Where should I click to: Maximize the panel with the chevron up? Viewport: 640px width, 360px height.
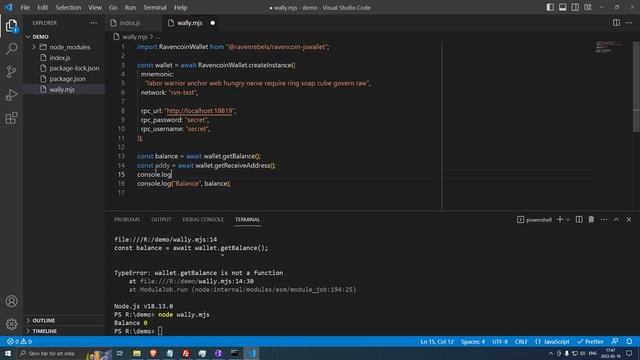[x=616, y=220]
